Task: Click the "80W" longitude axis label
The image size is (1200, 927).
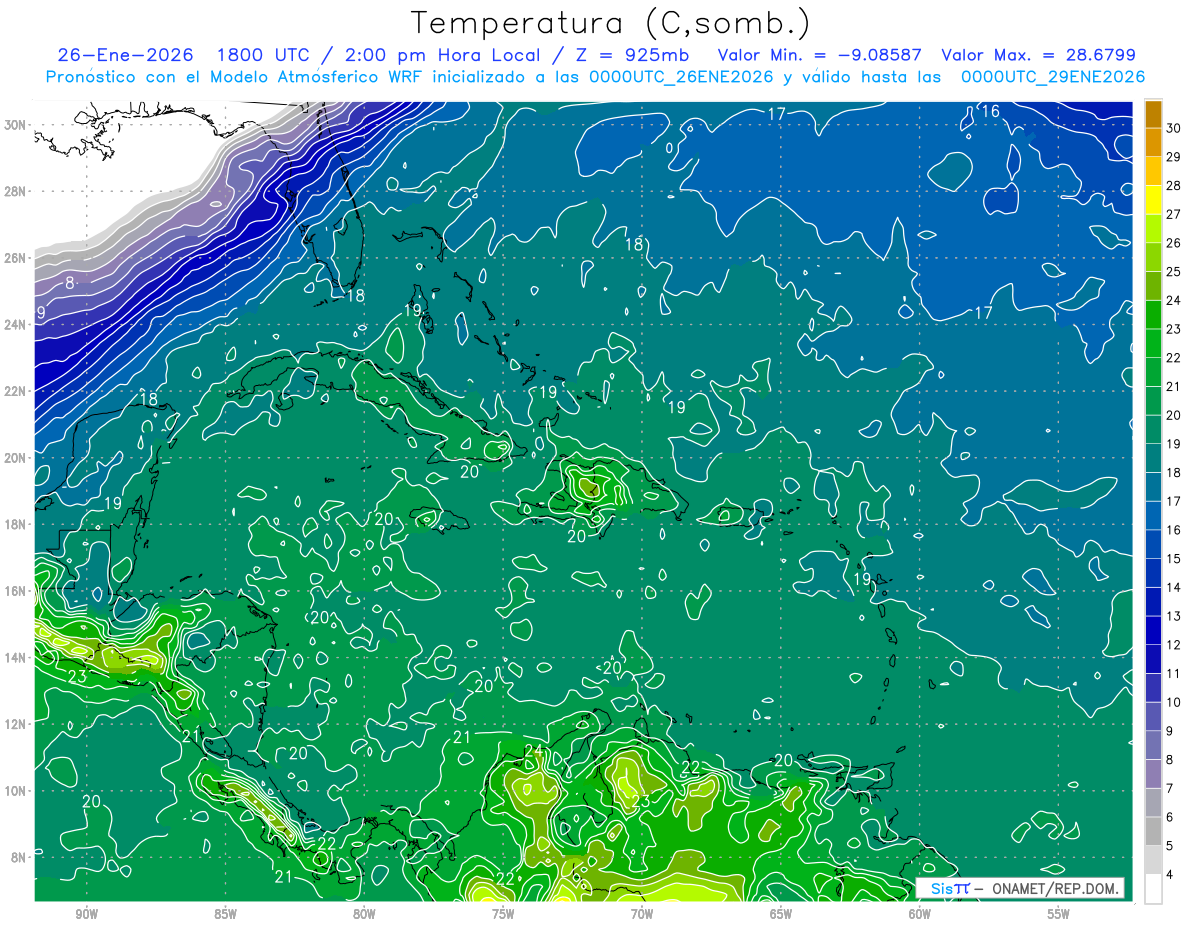Action: point(364,914)
